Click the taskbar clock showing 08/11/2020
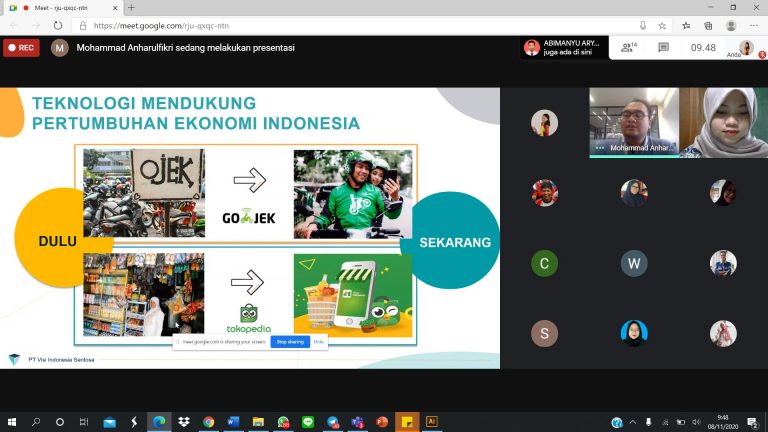Viewport: 768px width, 432px height. click(x=723, y=422)
